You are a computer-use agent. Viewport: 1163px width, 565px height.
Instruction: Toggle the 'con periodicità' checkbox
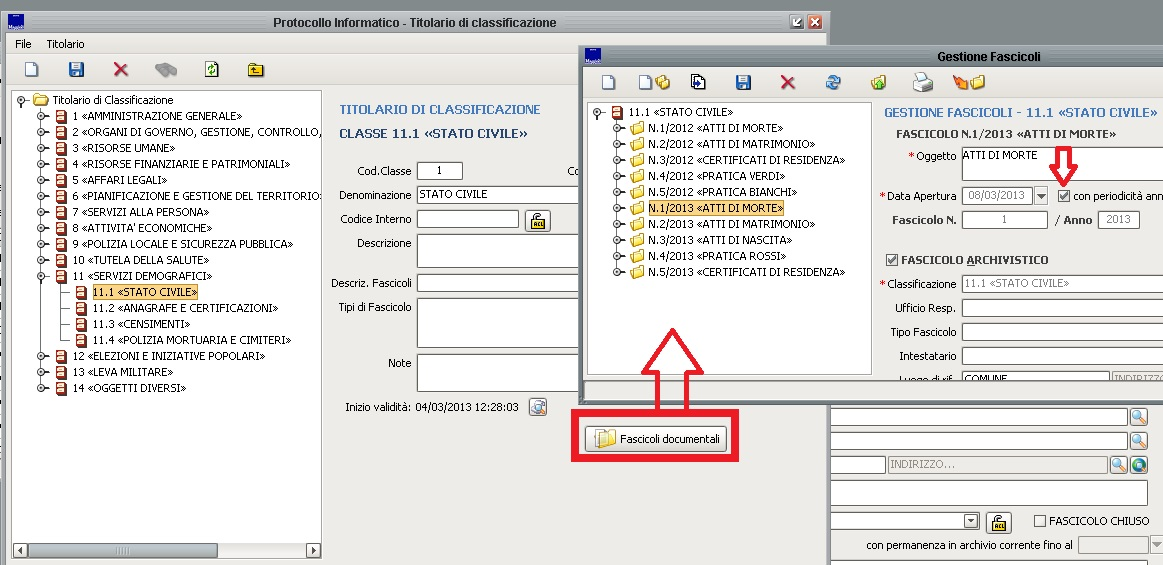[x=1064, y=196]
